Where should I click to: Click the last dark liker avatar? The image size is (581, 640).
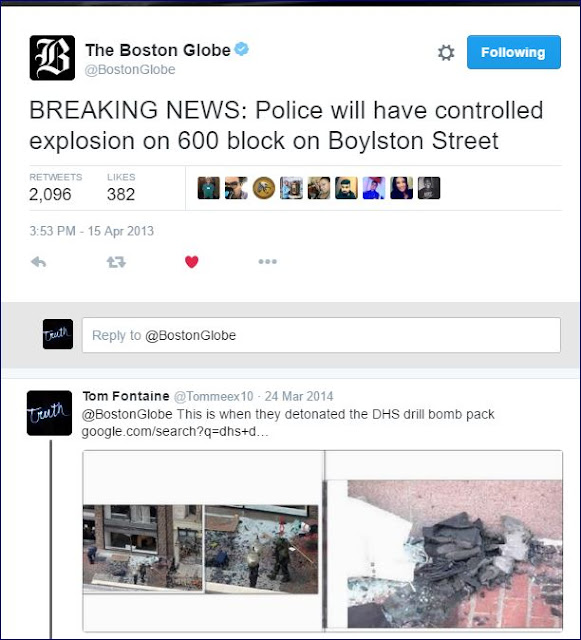tap(429, 188)
